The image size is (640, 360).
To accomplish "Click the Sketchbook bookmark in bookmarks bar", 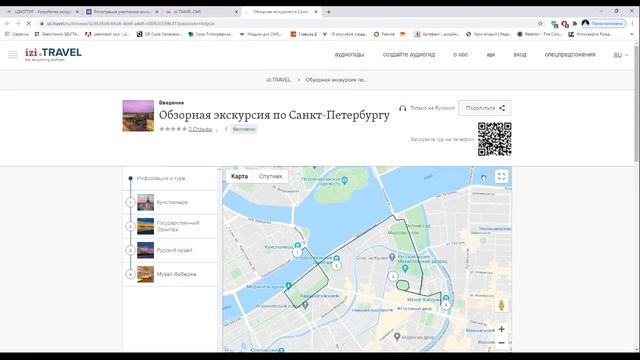I will coord(57,34).
